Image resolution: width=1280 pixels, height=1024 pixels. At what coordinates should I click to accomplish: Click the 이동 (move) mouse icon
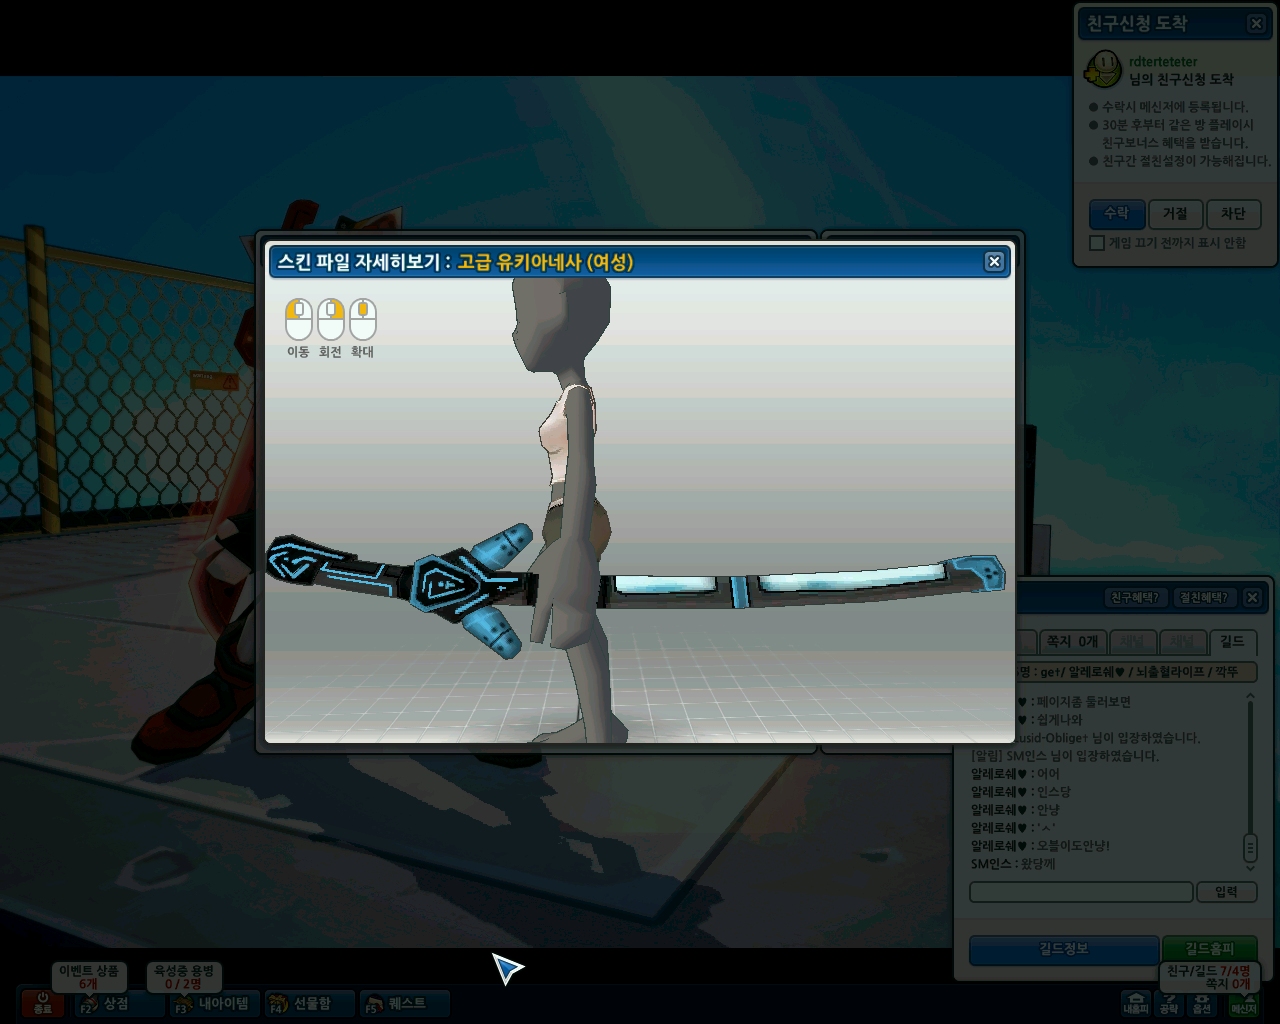298,319
